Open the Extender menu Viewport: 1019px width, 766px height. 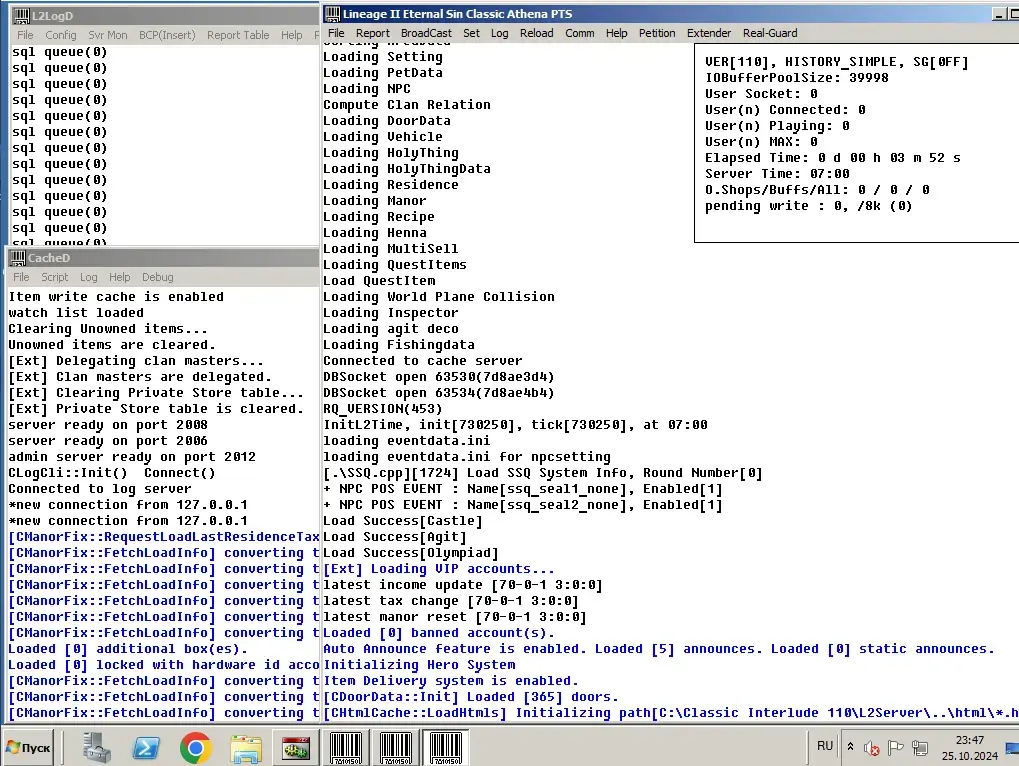(x=709, y=33)
